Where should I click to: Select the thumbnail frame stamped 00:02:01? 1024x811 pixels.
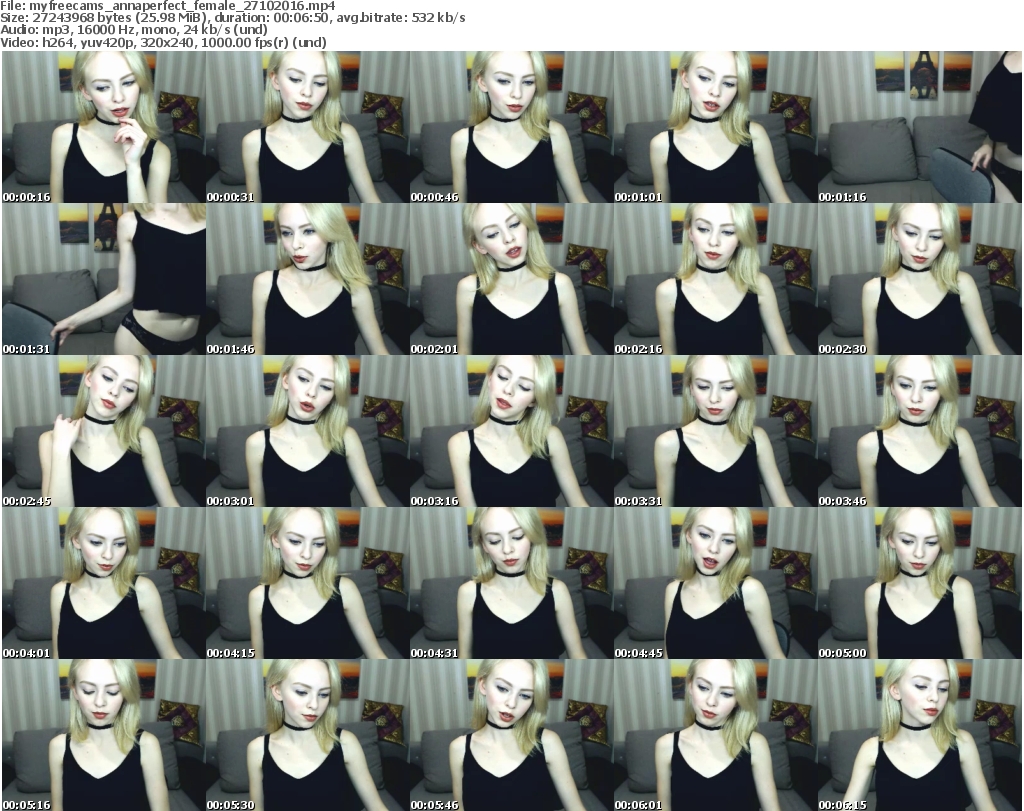point(511,279)
